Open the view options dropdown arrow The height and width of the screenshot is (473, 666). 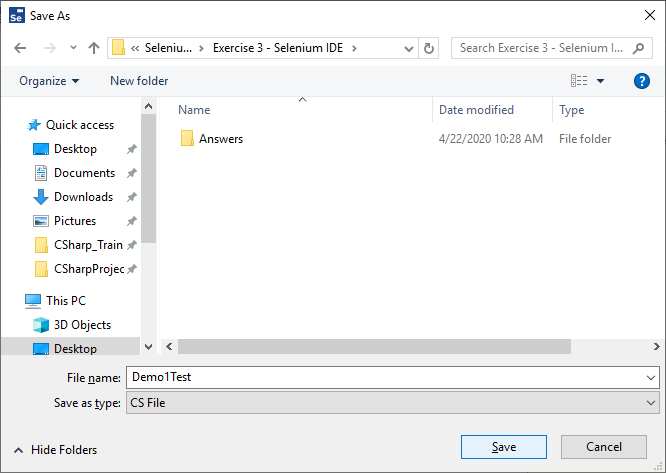pos(600,81)
